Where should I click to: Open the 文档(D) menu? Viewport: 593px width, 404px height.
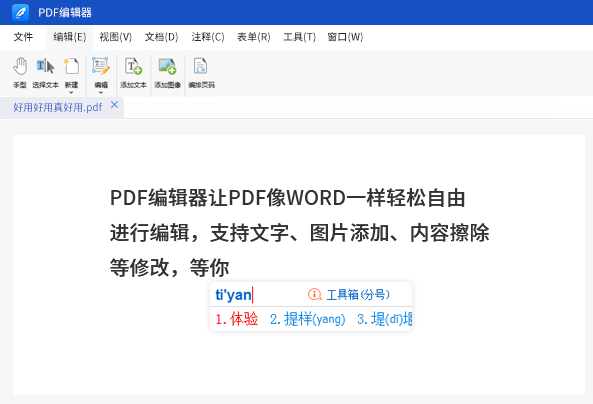click(161, 37)
